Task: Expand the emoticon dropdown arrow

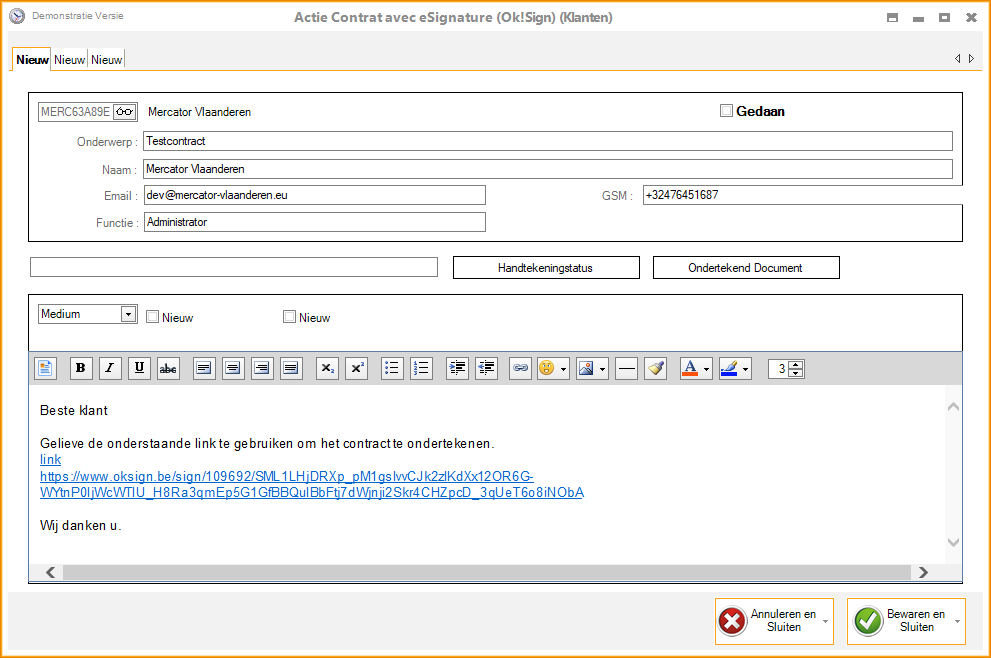Action: click(564, 369)
